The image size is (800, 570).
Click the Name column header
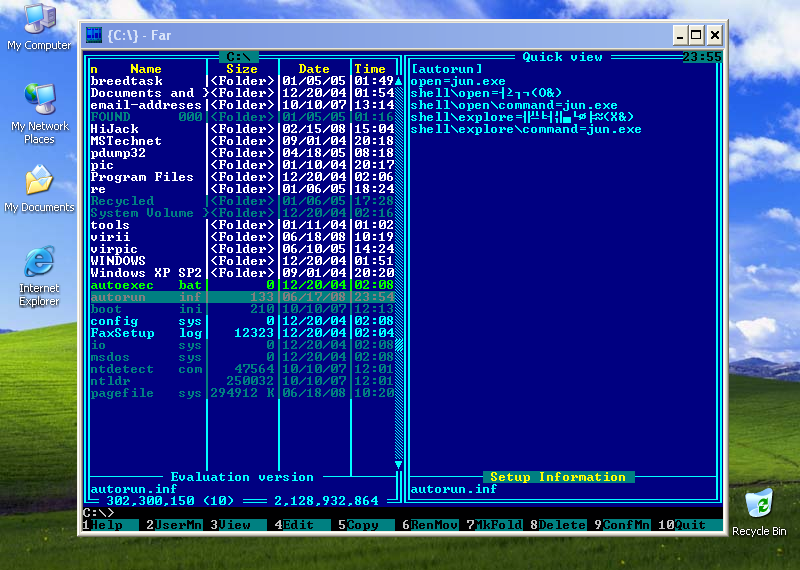click(146, 69)
